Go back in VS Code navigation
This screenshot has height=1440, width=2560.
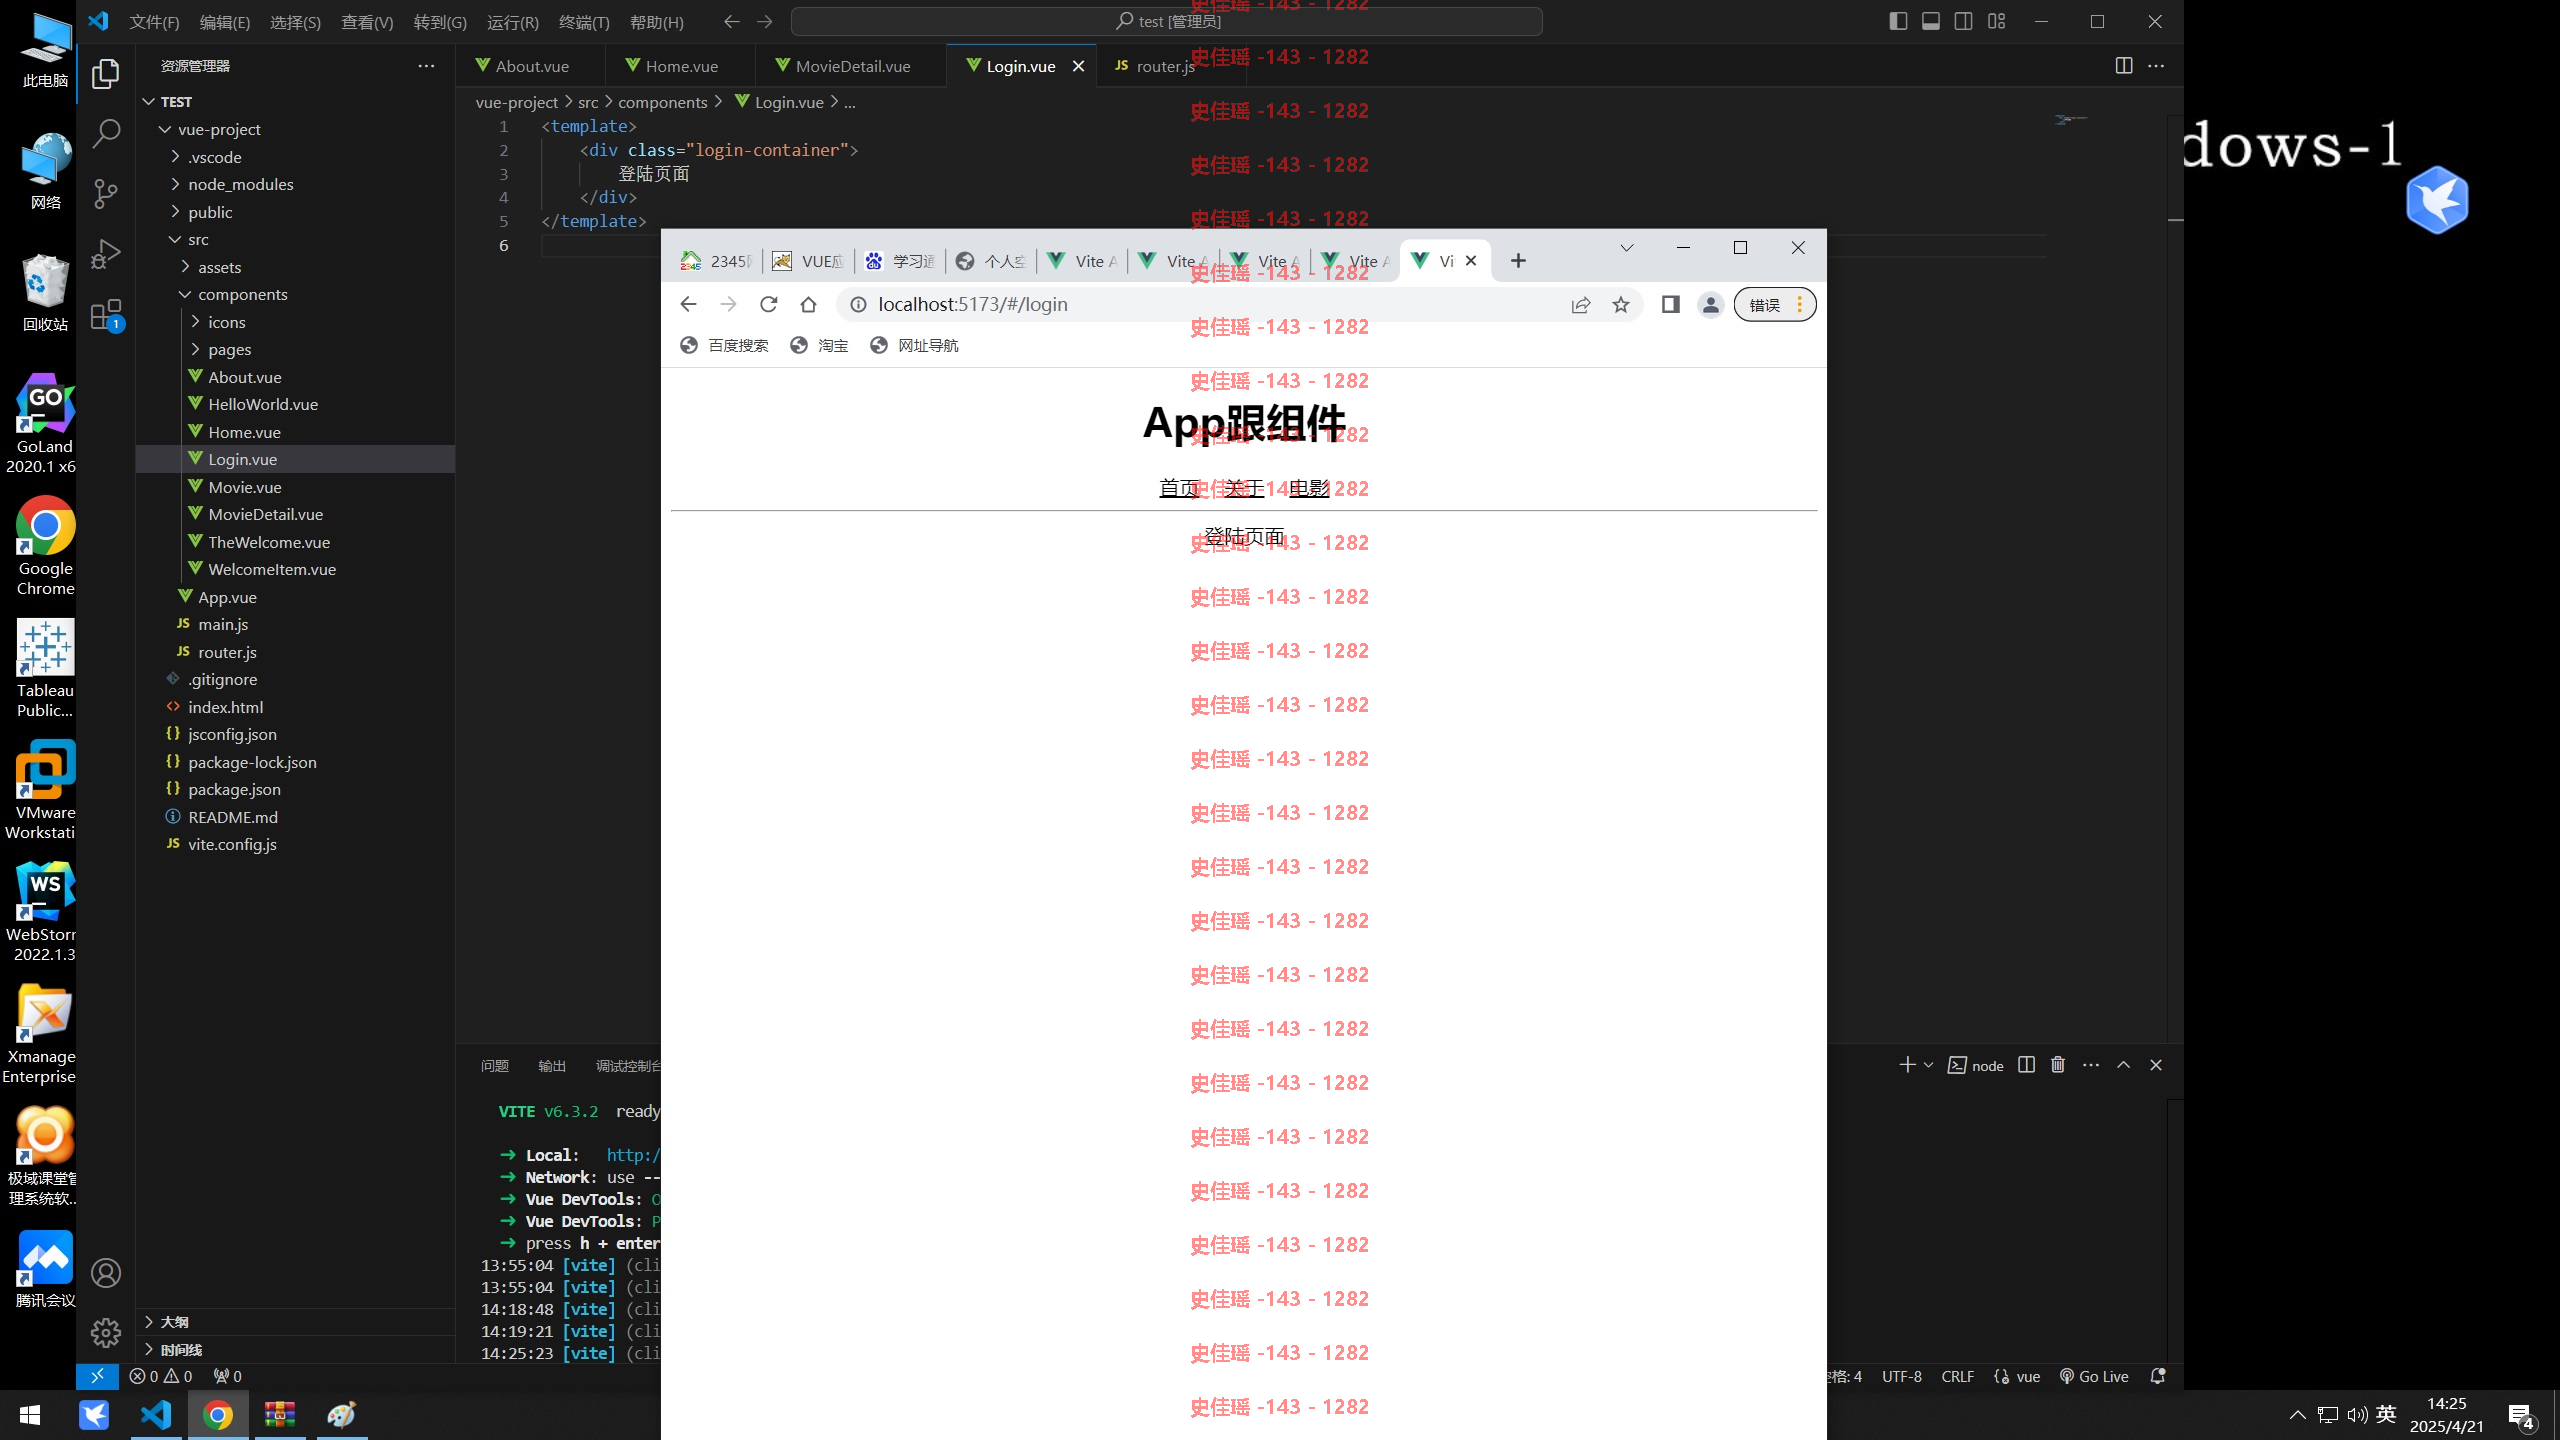click(x=732, y=21)
